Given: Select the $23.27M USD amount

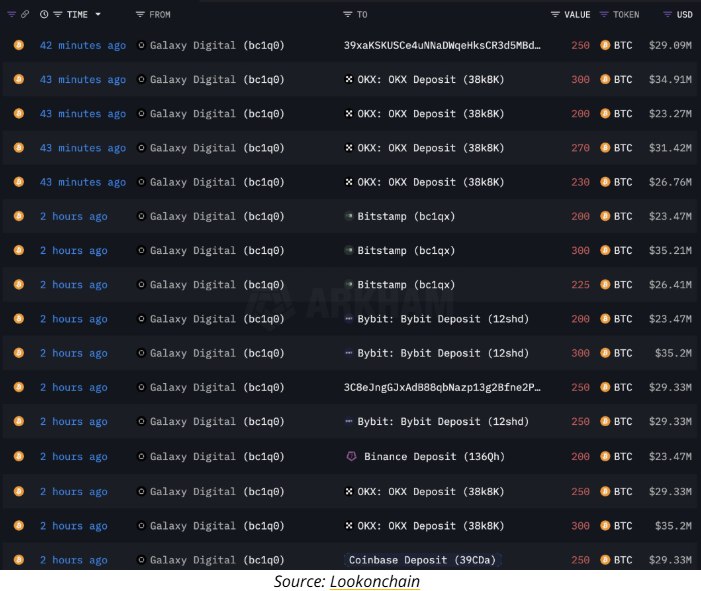Looking at the screenshot, I should click(670, 114).
